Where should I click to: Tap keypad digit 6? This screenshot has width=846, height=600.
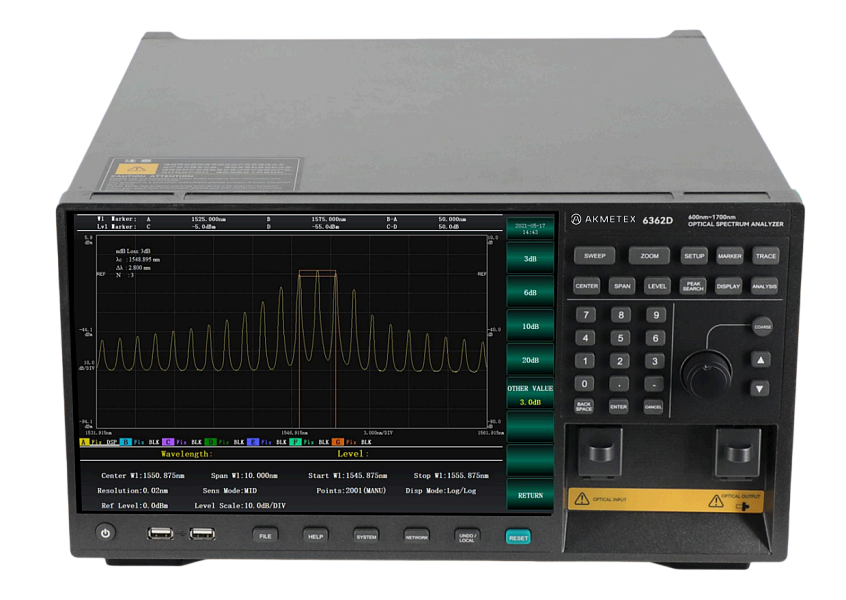[x=656, y=338]
